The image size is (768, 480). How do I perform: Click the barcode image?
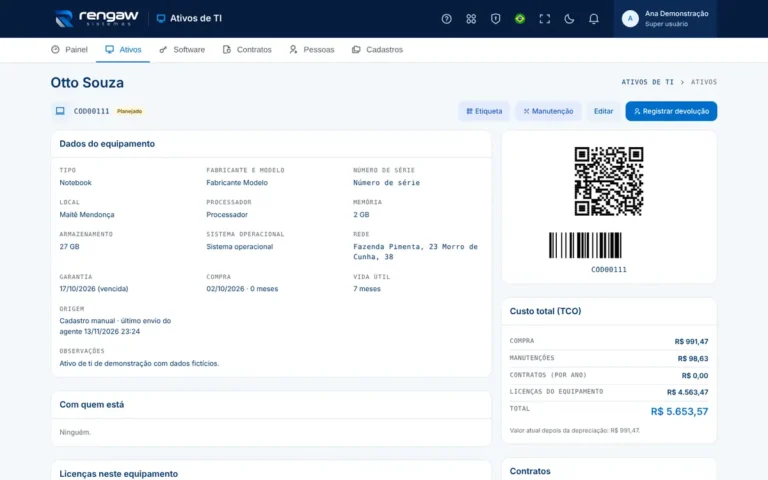click(585, 245)
